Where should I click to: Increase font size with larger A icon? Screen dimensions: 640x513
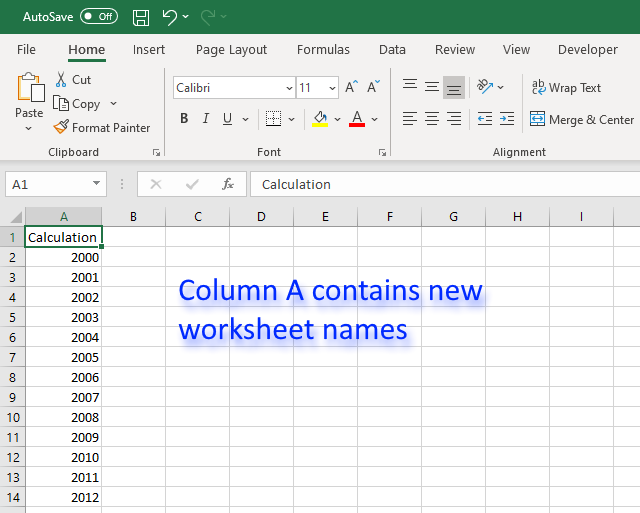click(x=351, y=88)
